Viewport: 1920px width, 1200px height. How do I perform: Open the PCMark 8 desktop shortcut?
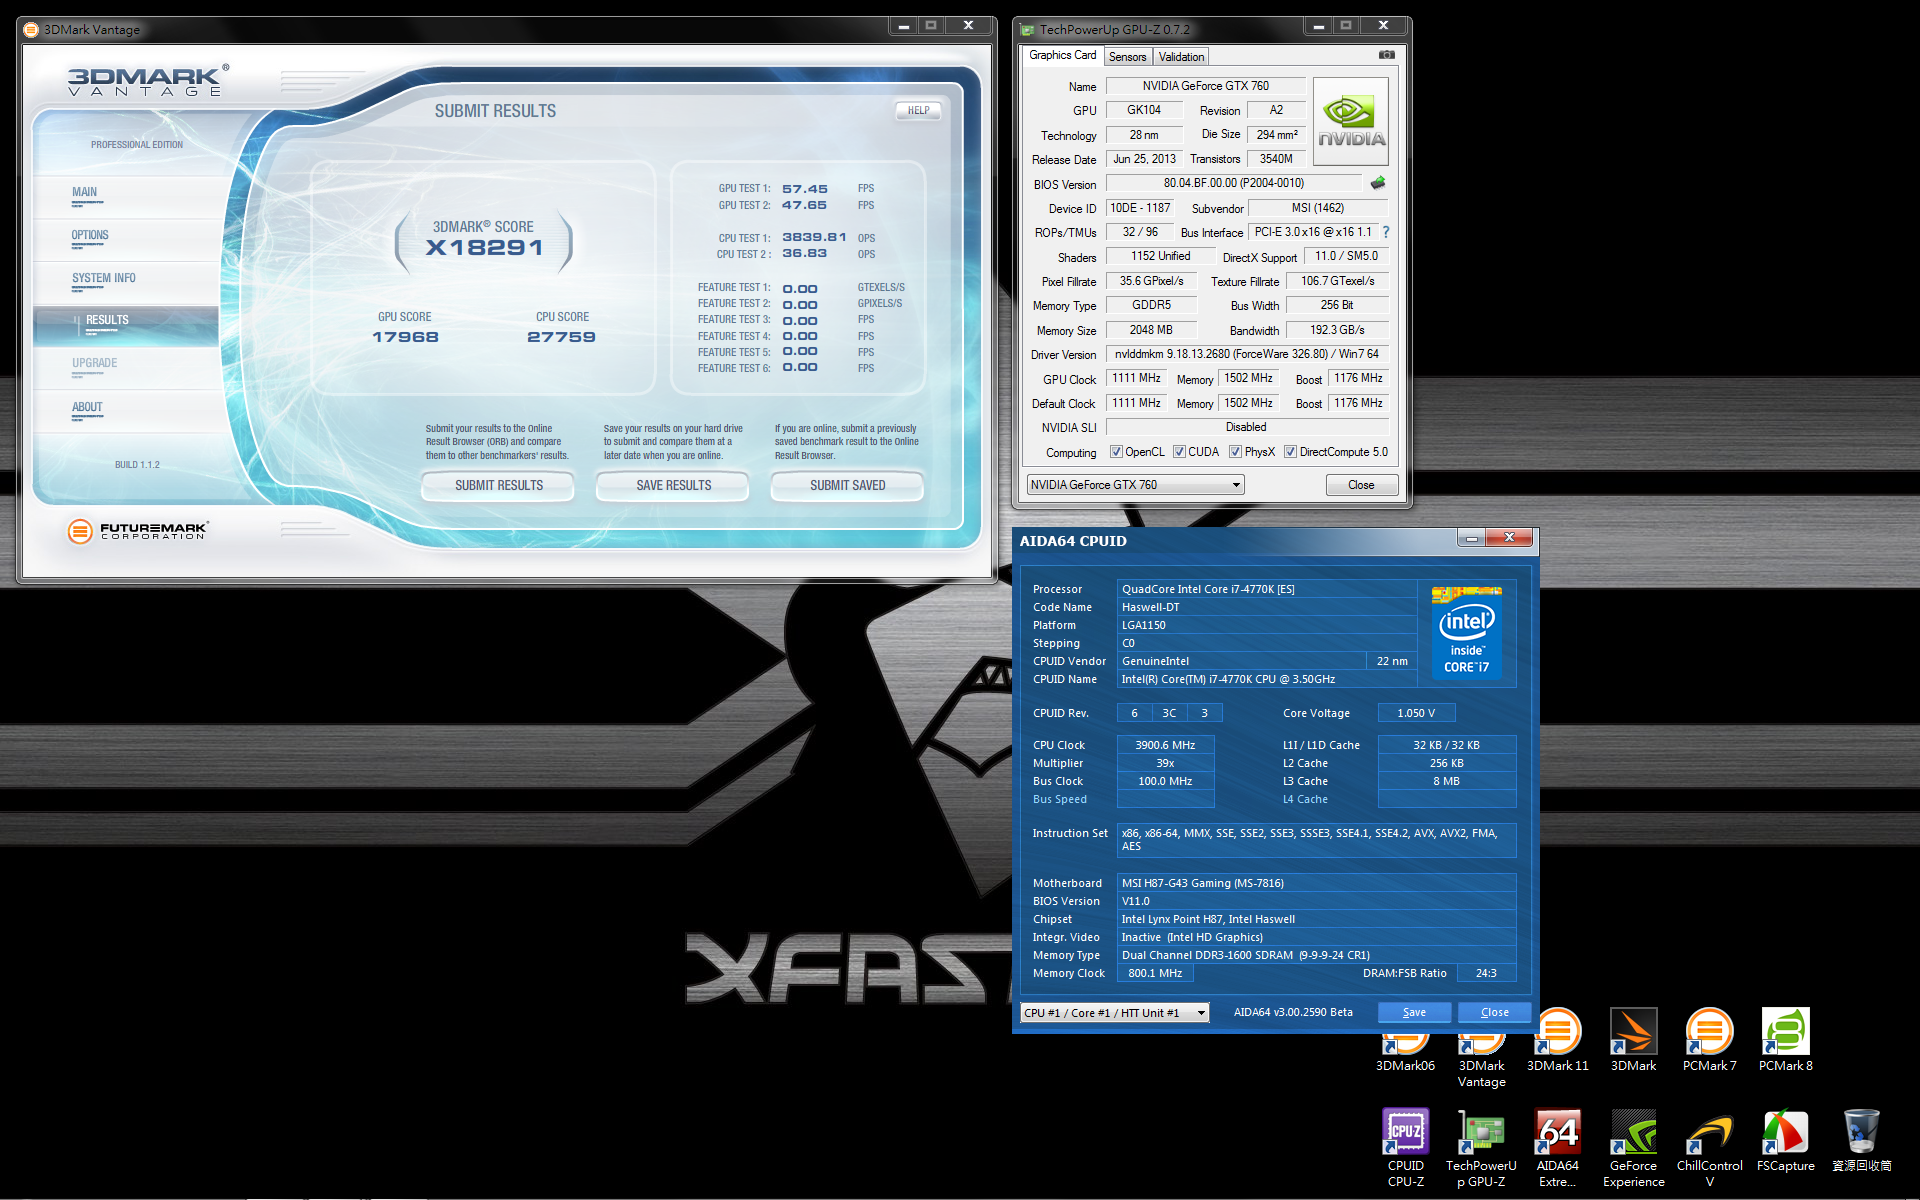coord(1785,1040)
